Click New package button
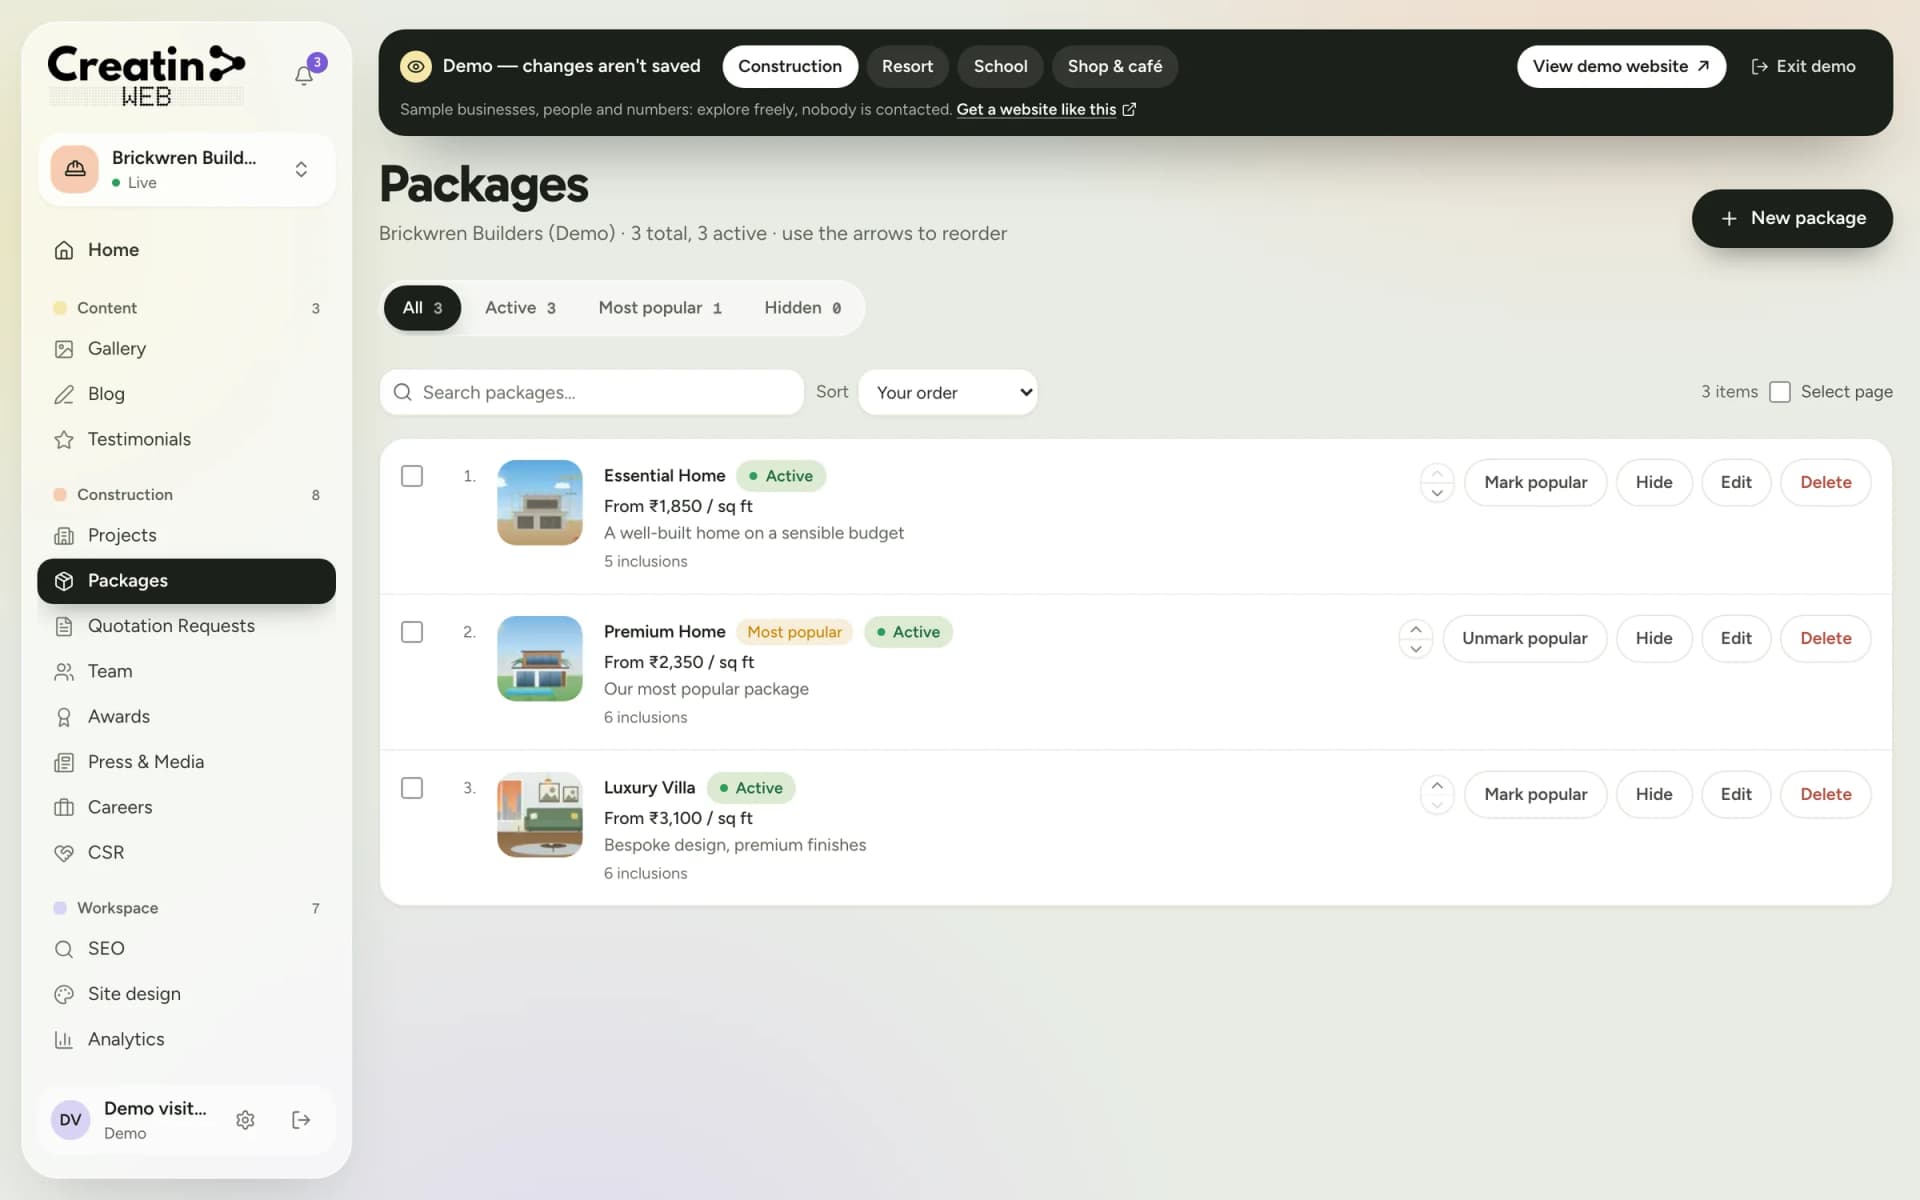 pyautogui.click(x=1792, y=218)
